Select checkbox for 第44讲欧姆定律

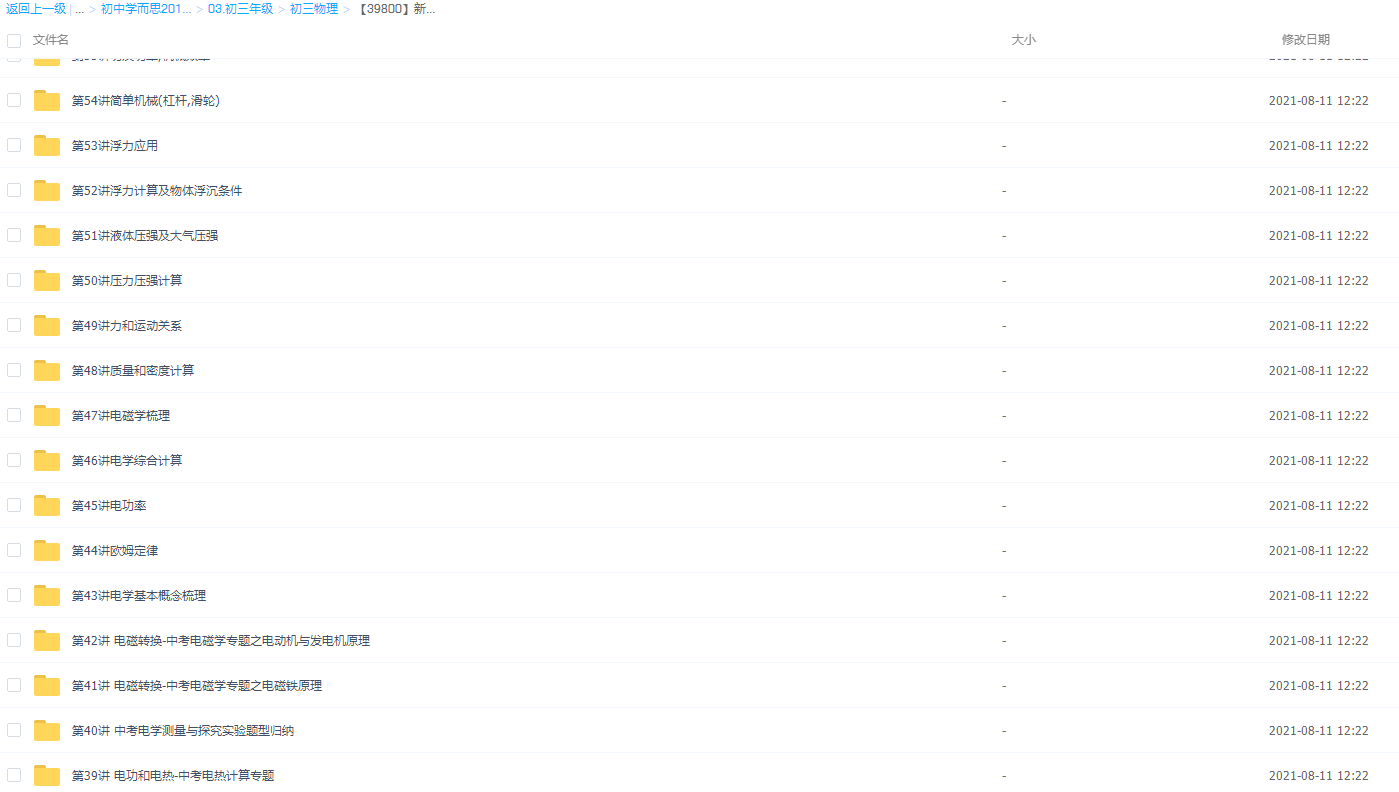[x=14, y=550]
